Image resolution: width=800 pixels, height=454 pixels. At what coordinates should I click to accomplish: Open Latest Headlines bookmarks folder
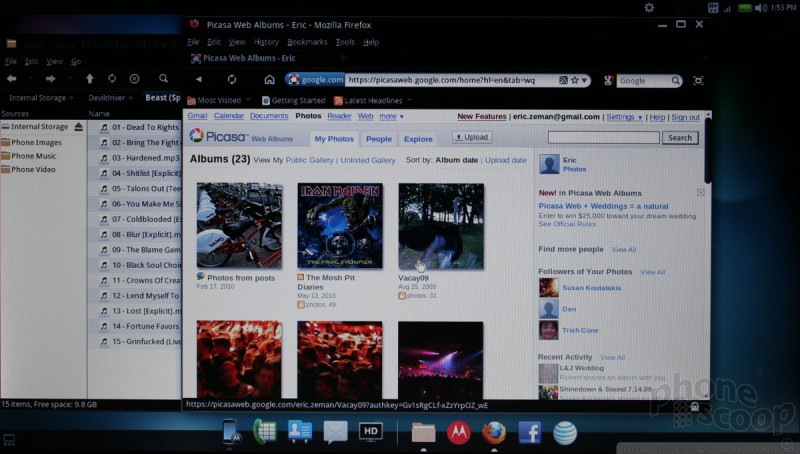pyautogui.click(x=373, y=100)
